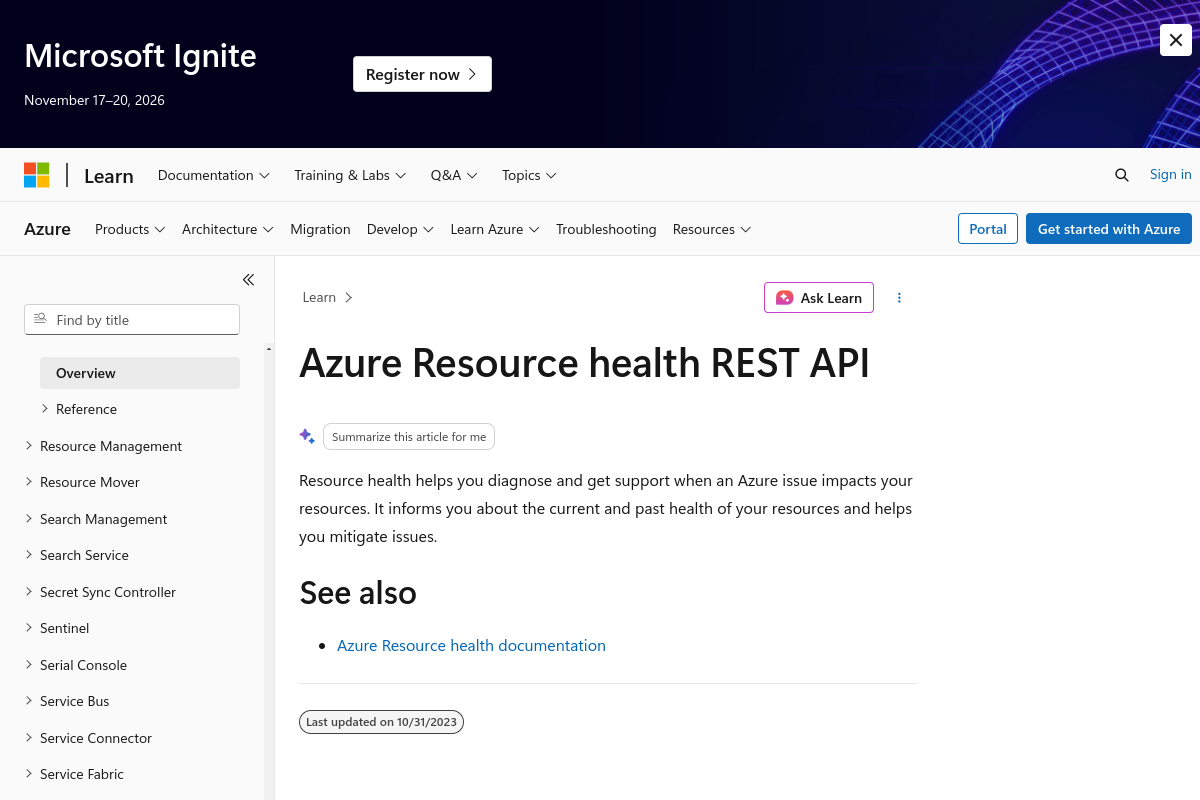
Task: Go to the Azure home link
Action: tap(47, 229)
